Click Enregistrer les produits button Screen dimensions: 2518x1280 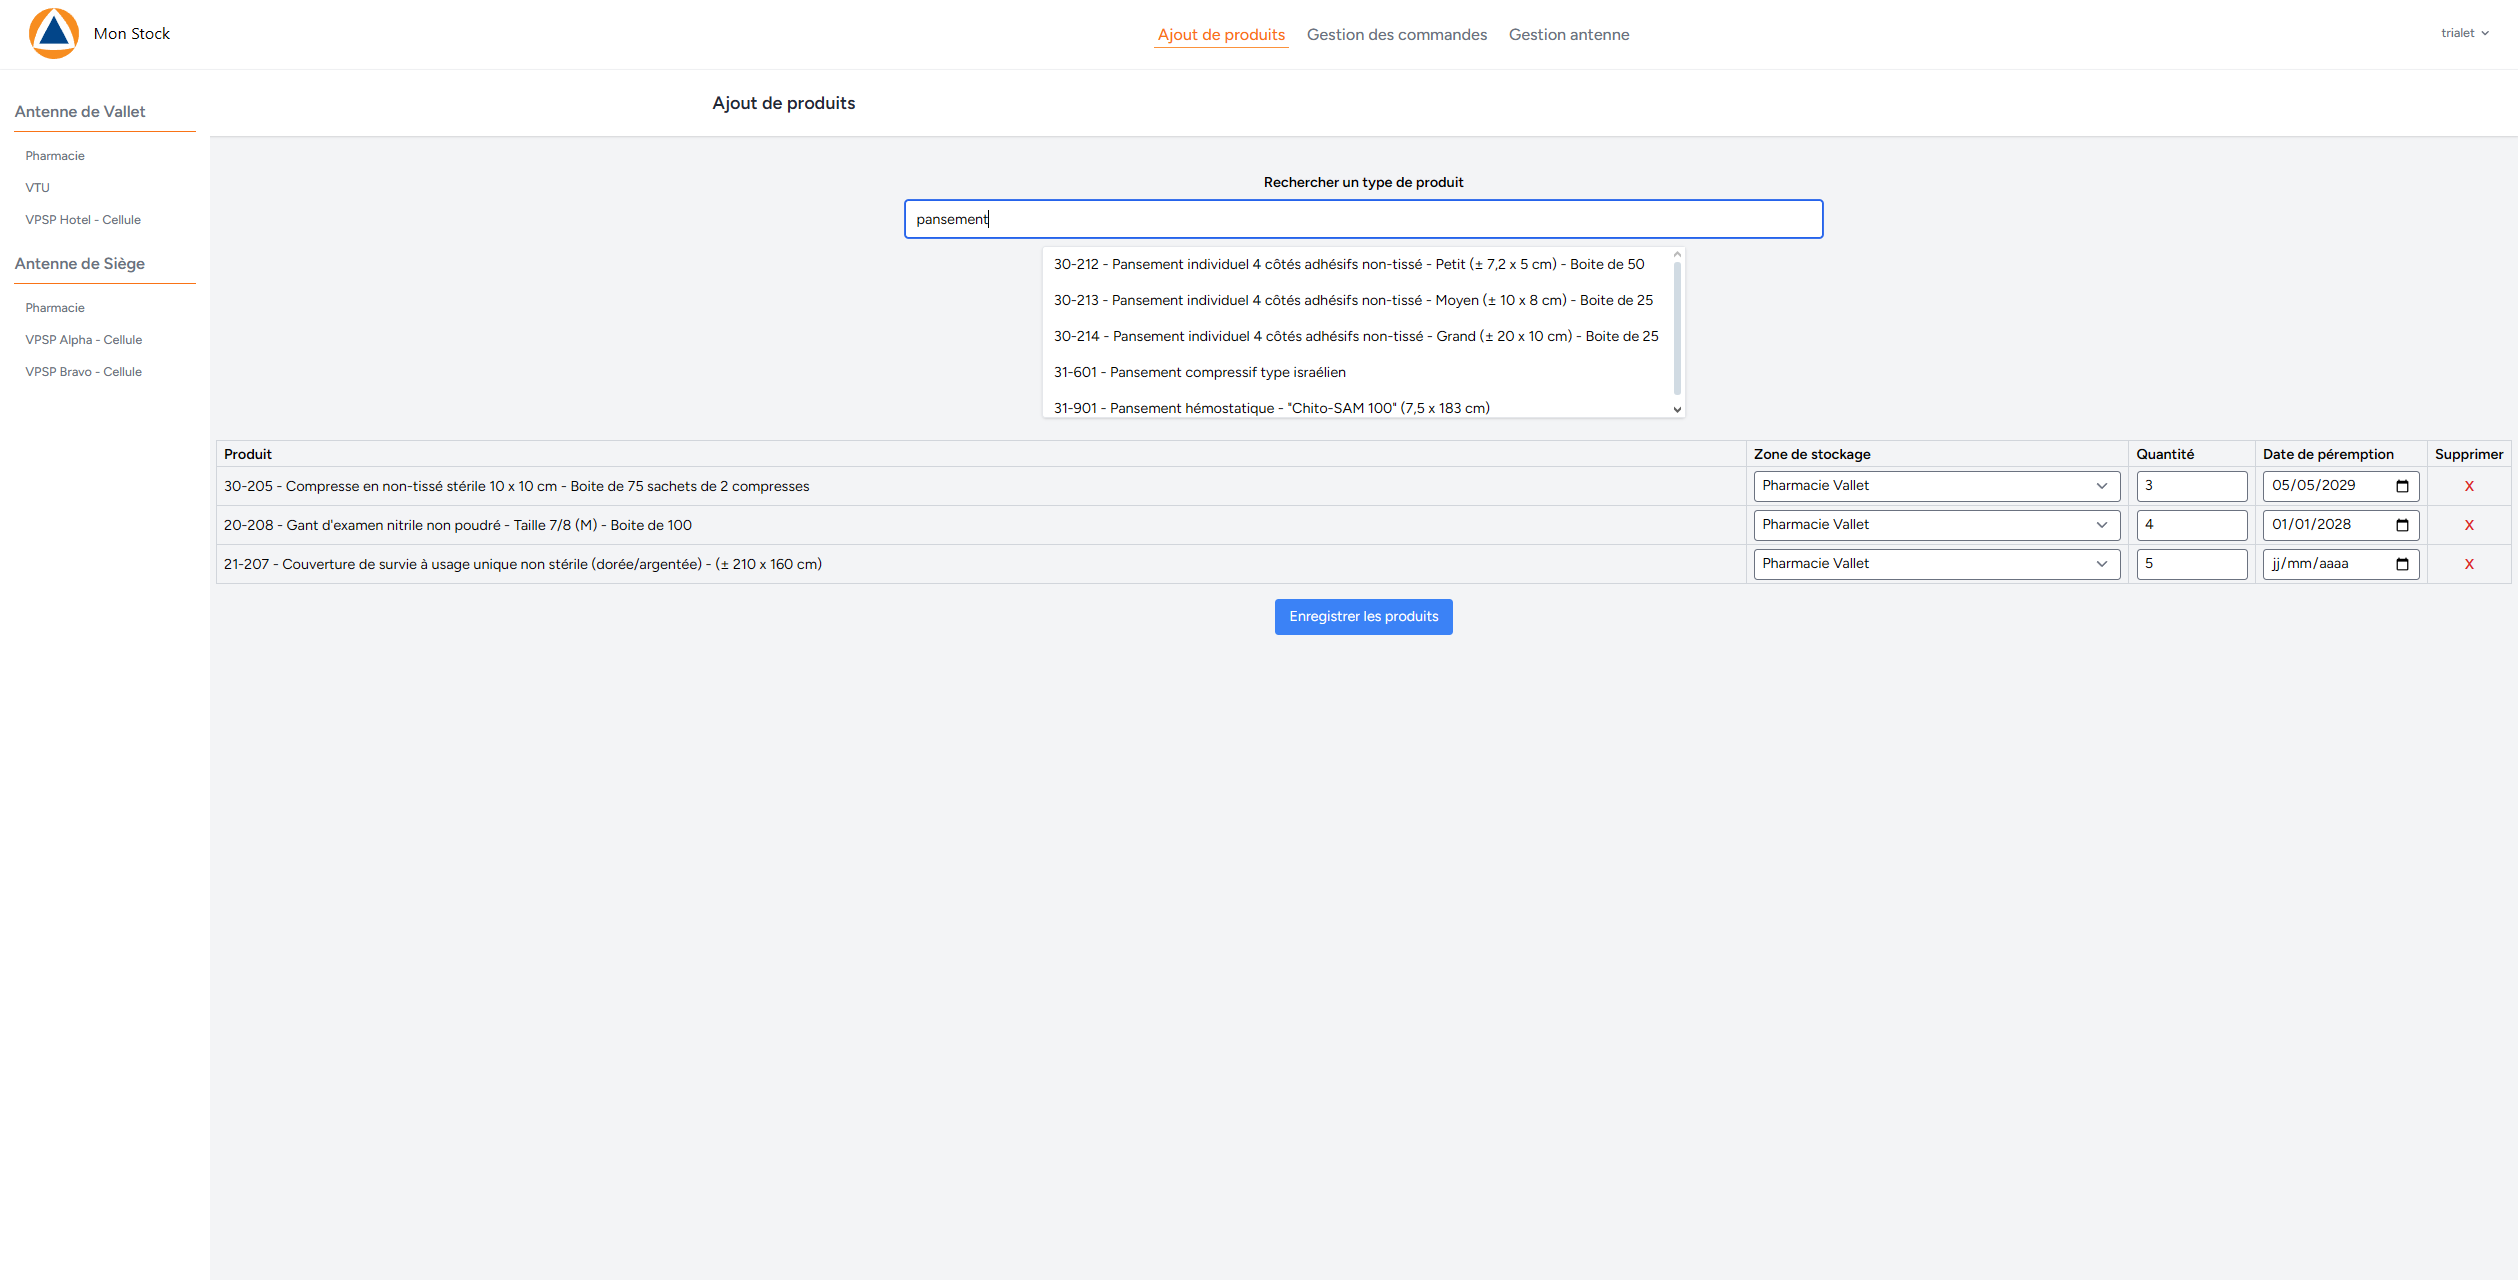pos(1363,616)
